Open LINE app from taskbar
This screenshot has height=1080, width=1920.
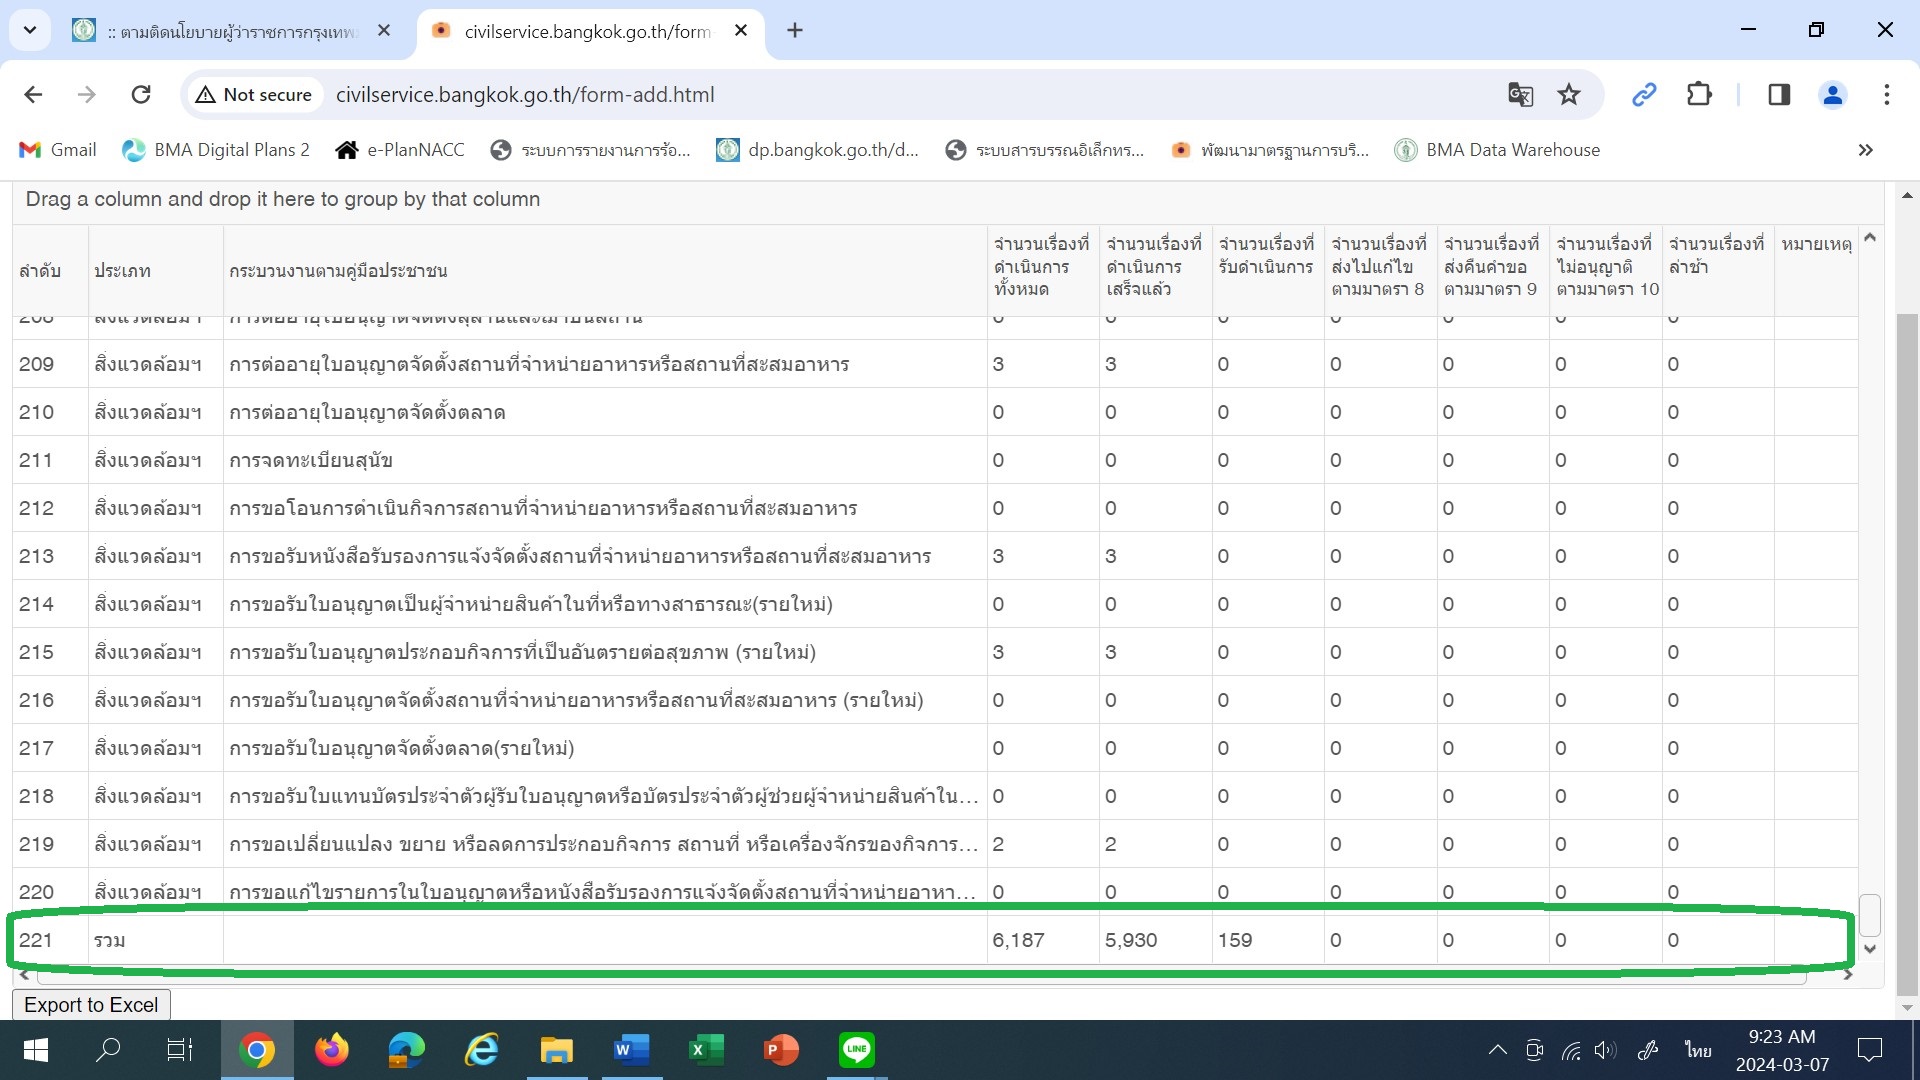click(856, 1049)
